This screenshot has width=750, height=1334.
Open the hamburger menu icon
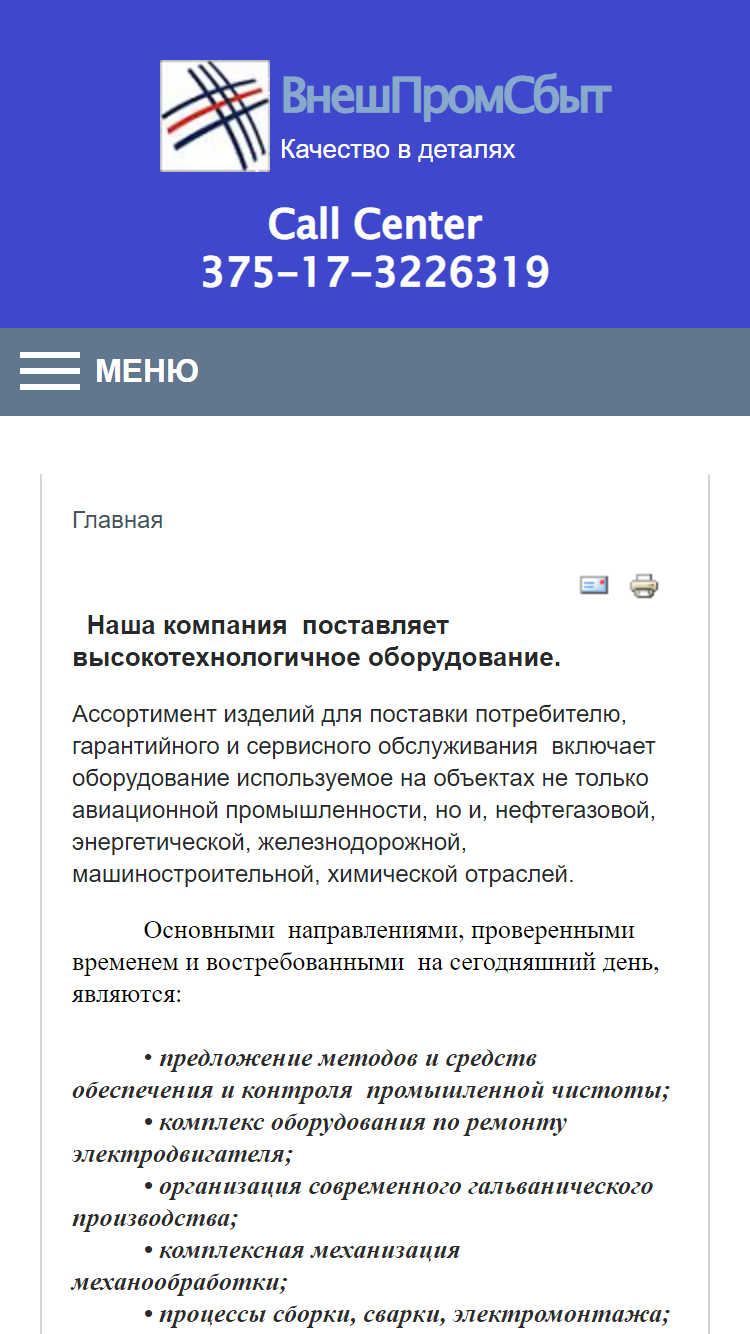(49, 371)
